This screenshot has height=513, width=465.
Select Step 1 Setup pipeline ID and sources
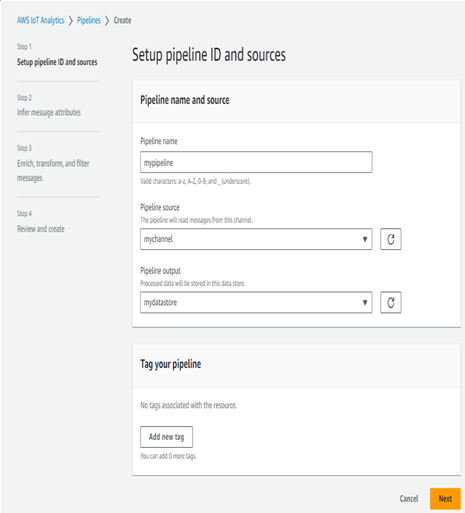(57, 62)
